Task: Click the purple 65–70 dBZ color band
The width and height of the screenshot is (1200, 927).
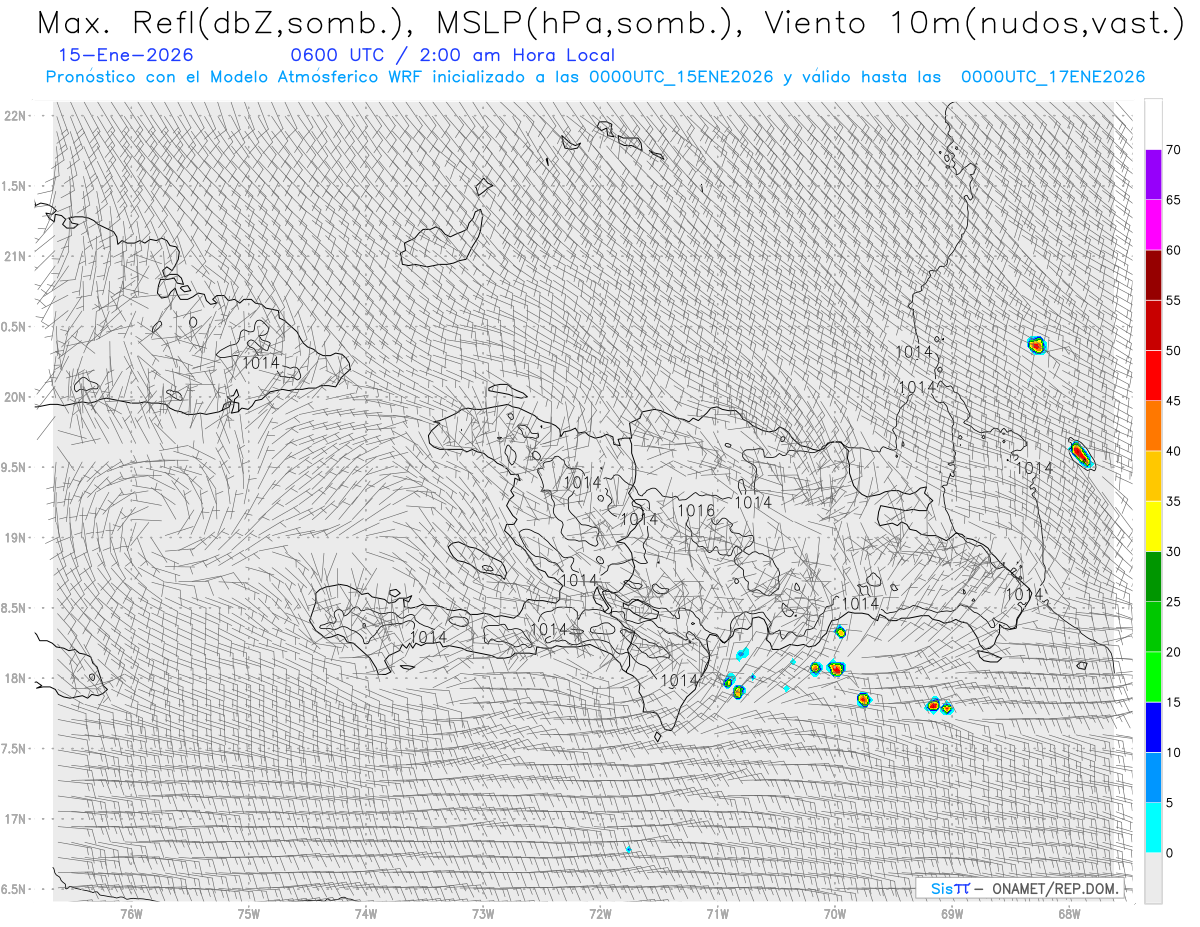Action: [x=1153, y=175]
